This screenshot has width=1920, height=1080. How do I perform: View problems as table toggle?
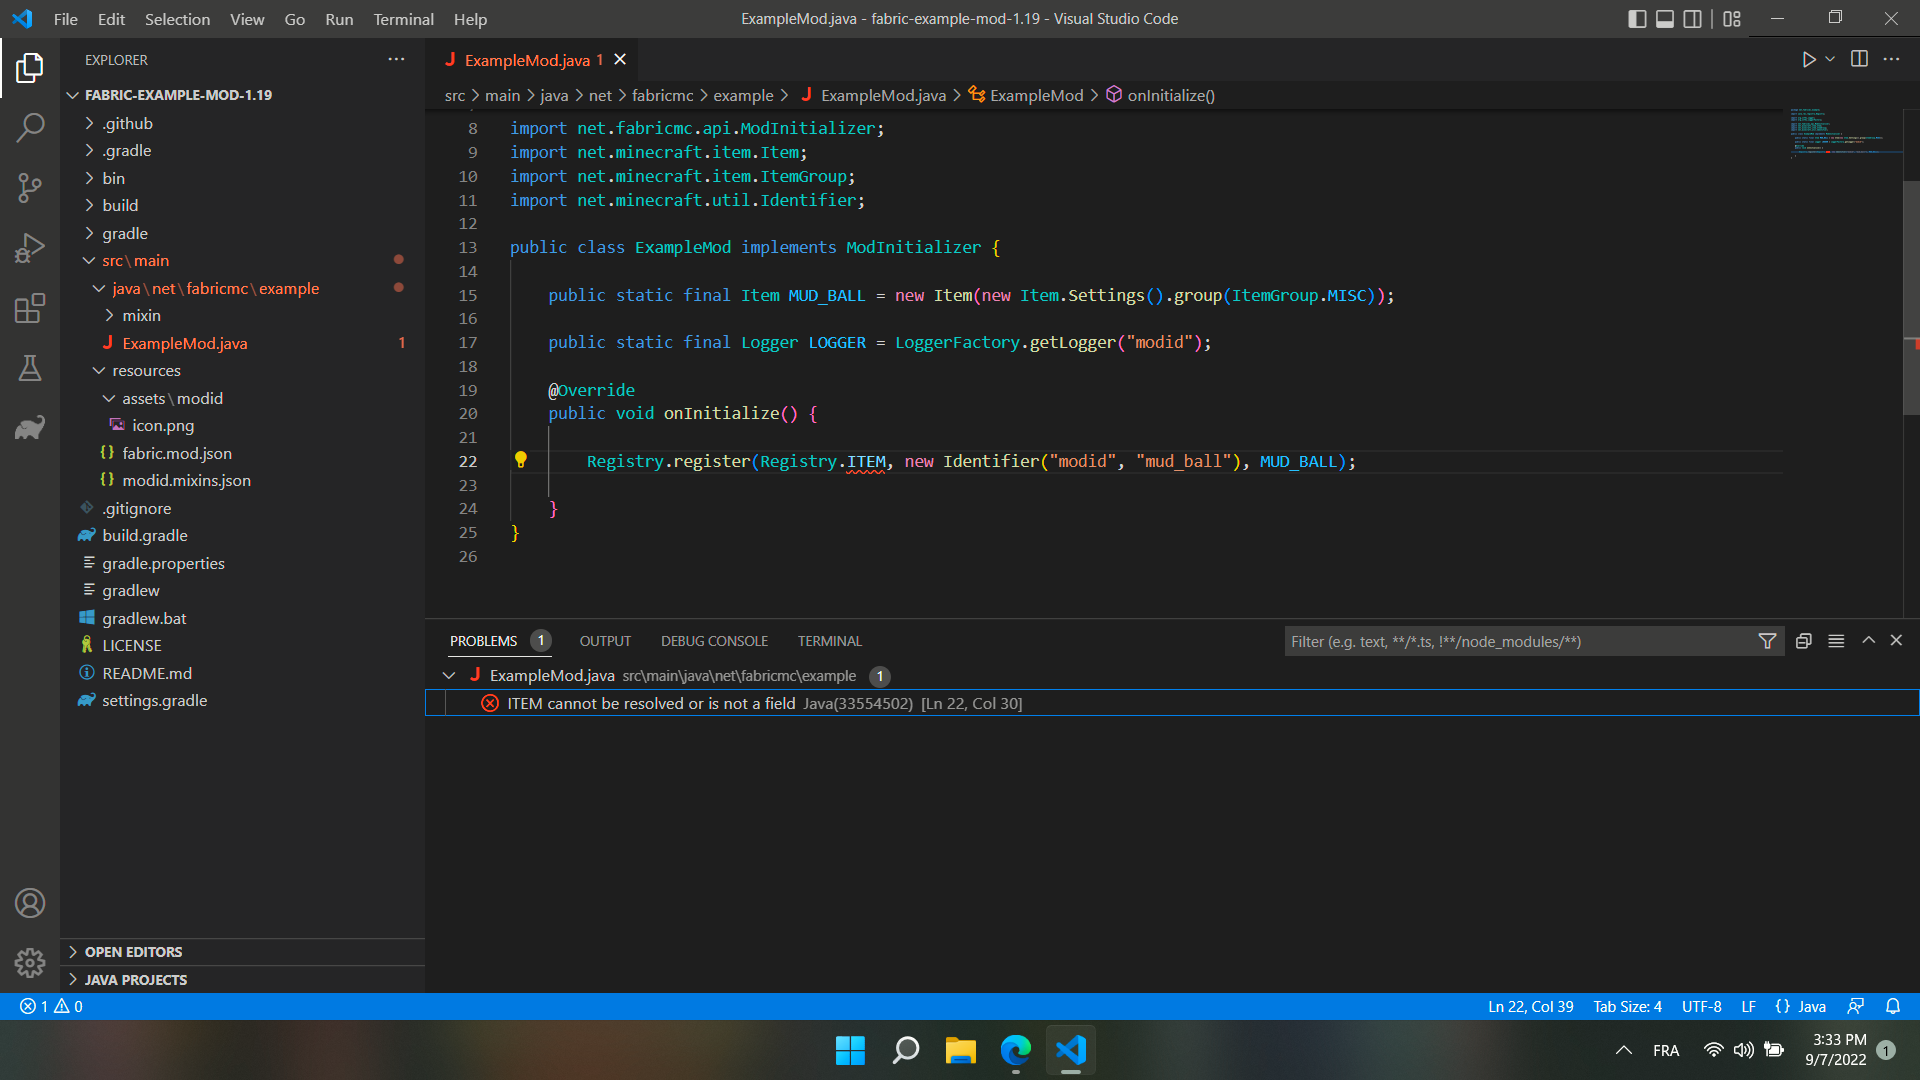pos(1836,641)
